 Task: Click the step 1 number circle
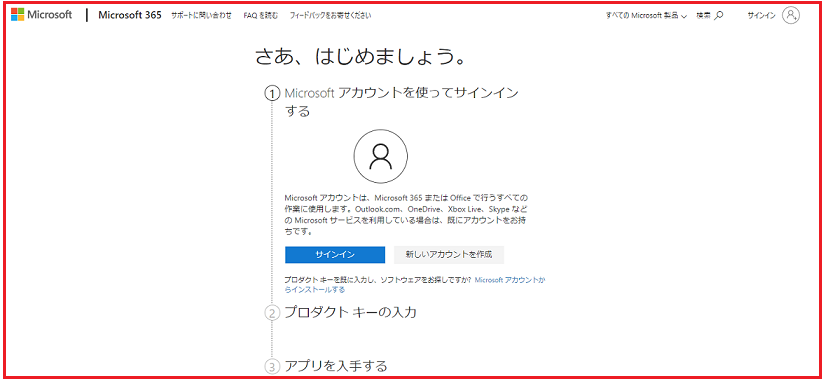pos(272,94)
